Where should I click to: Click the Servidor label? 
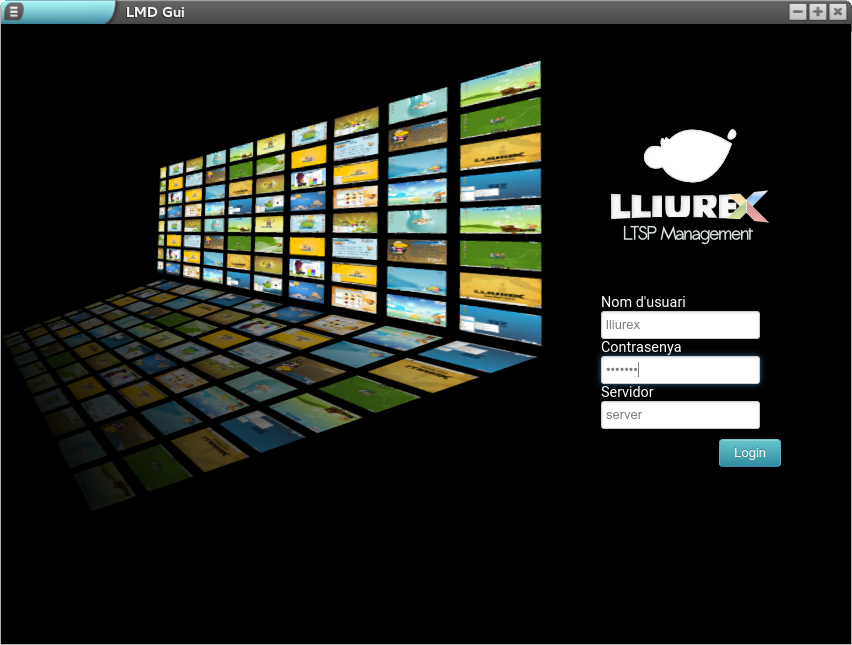point(627,392)
